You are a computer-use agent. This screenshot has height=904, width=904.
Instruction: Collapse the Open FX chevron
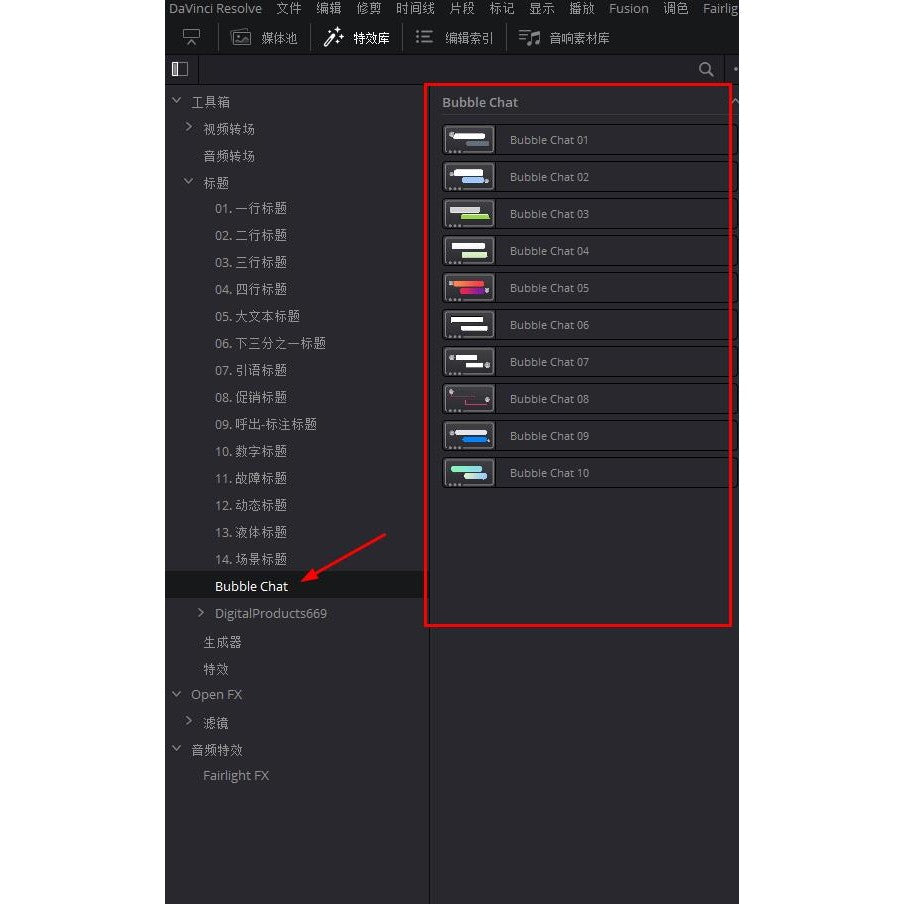[x=177, y=694]
